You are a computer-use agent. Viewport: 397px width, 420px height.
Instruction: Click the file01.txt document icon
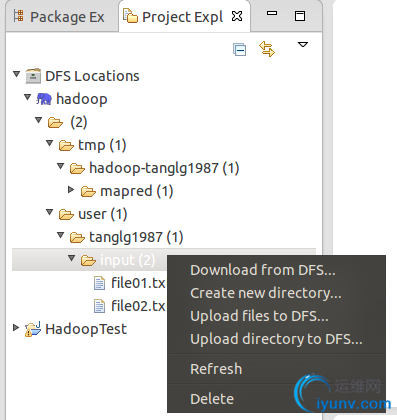pos(99,283)
